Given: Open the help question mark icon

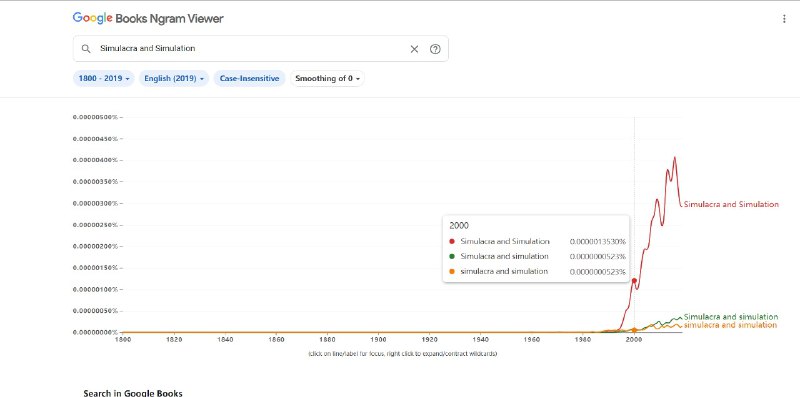Looking at the screenshot, I should click(x=435, y=49).
